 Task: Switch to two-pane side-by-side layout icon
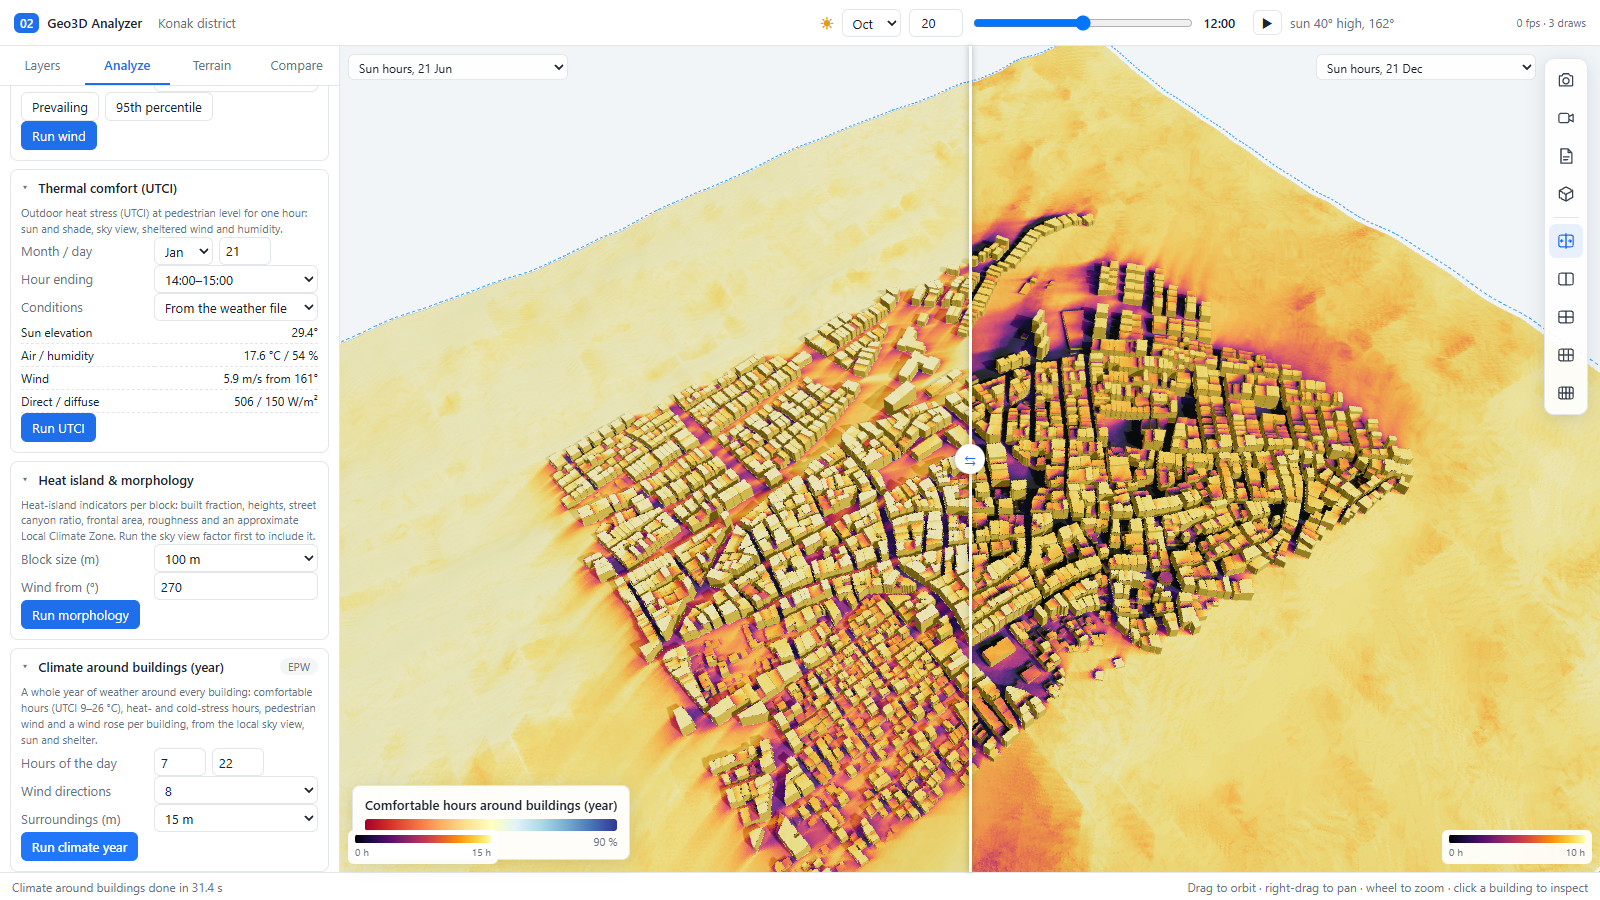(x=1566, y=279)
